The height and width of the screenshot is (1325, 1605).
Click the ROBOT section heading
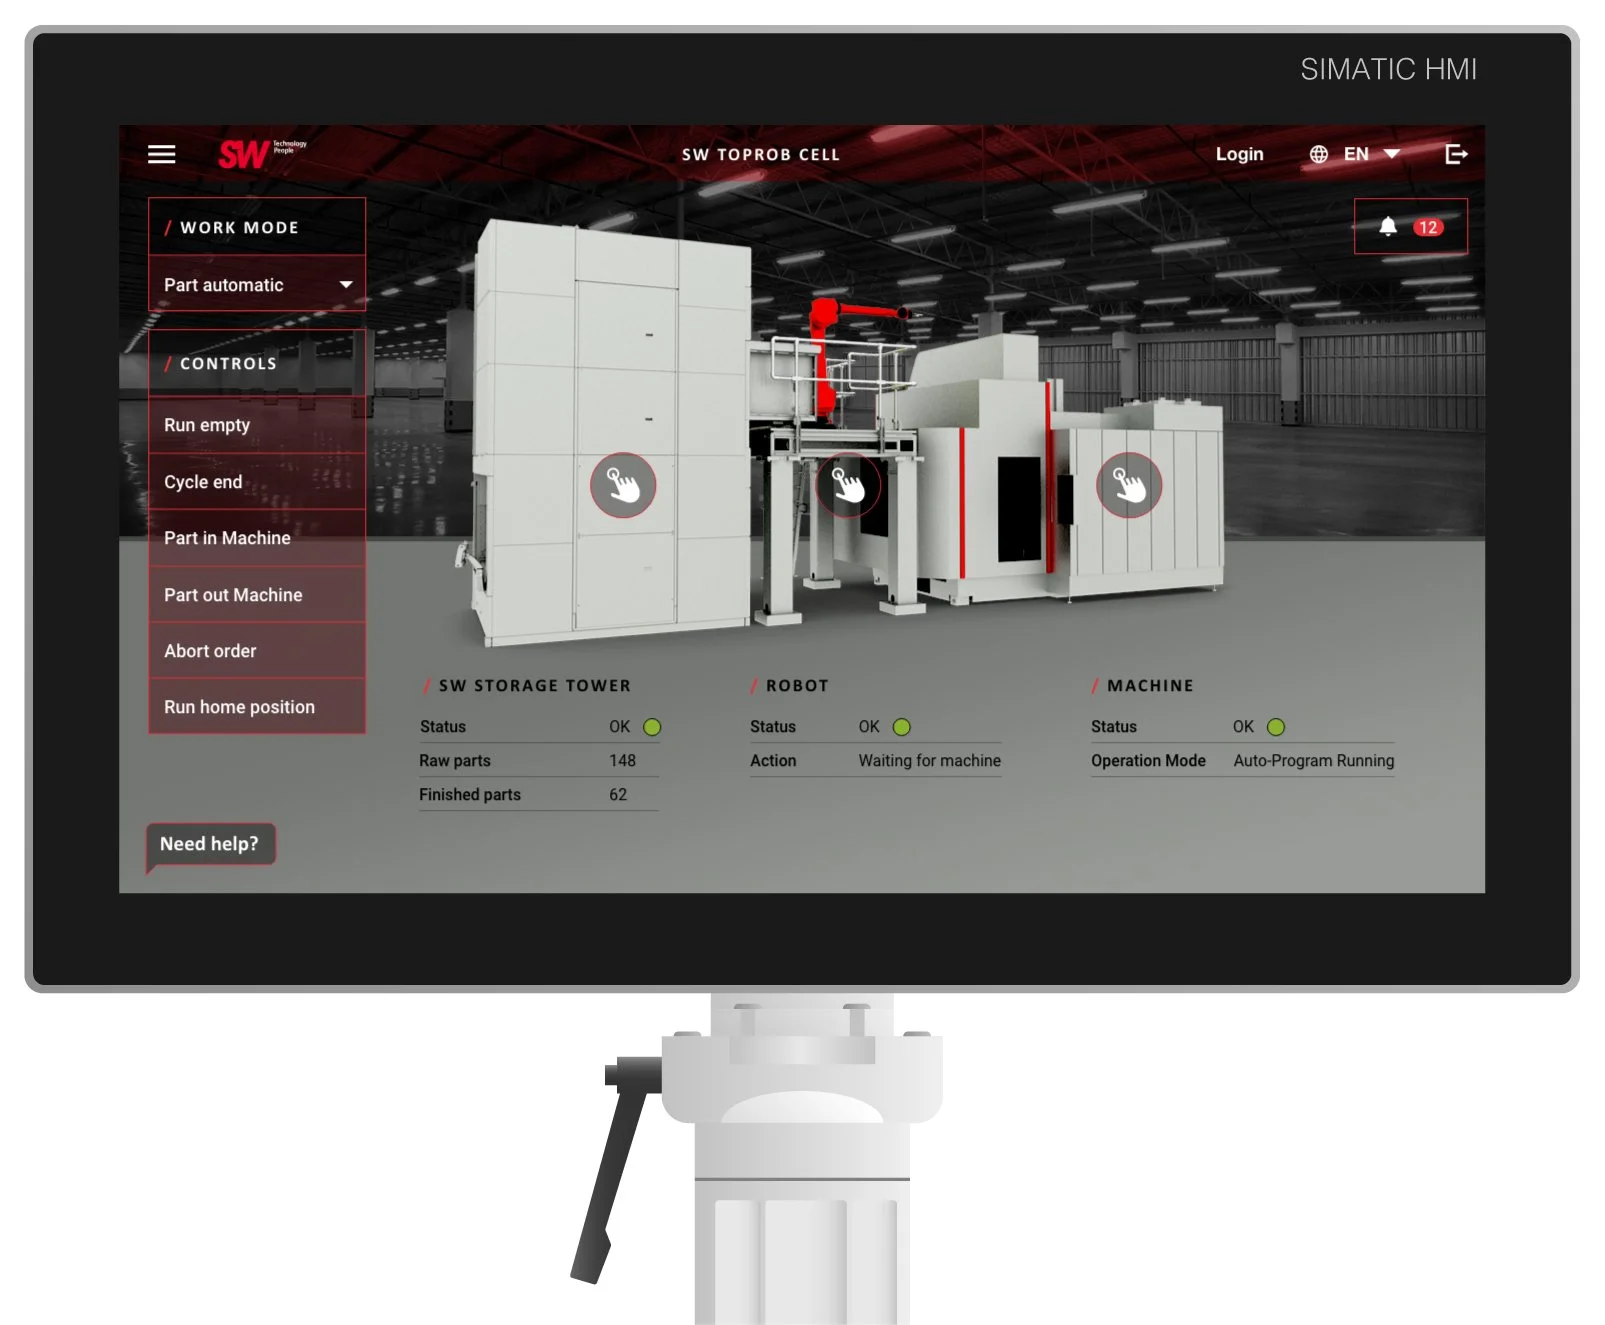797,686
